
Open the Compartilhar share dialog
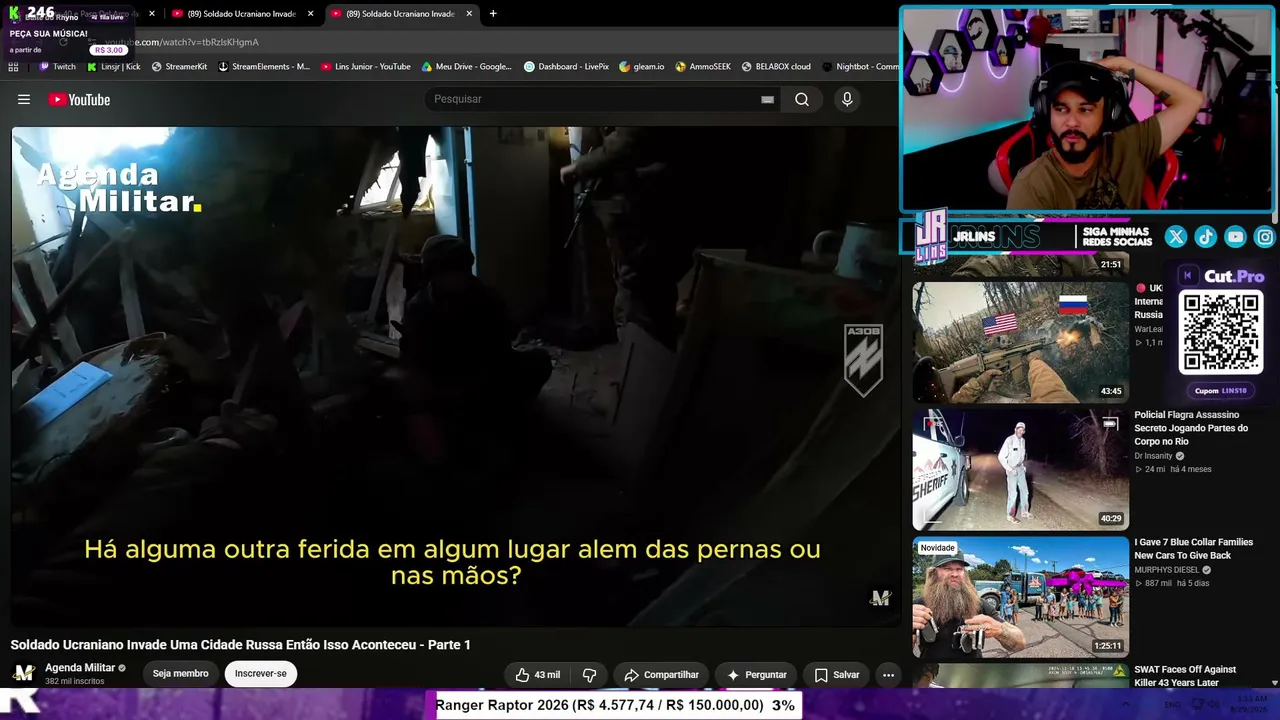point(661,675)
